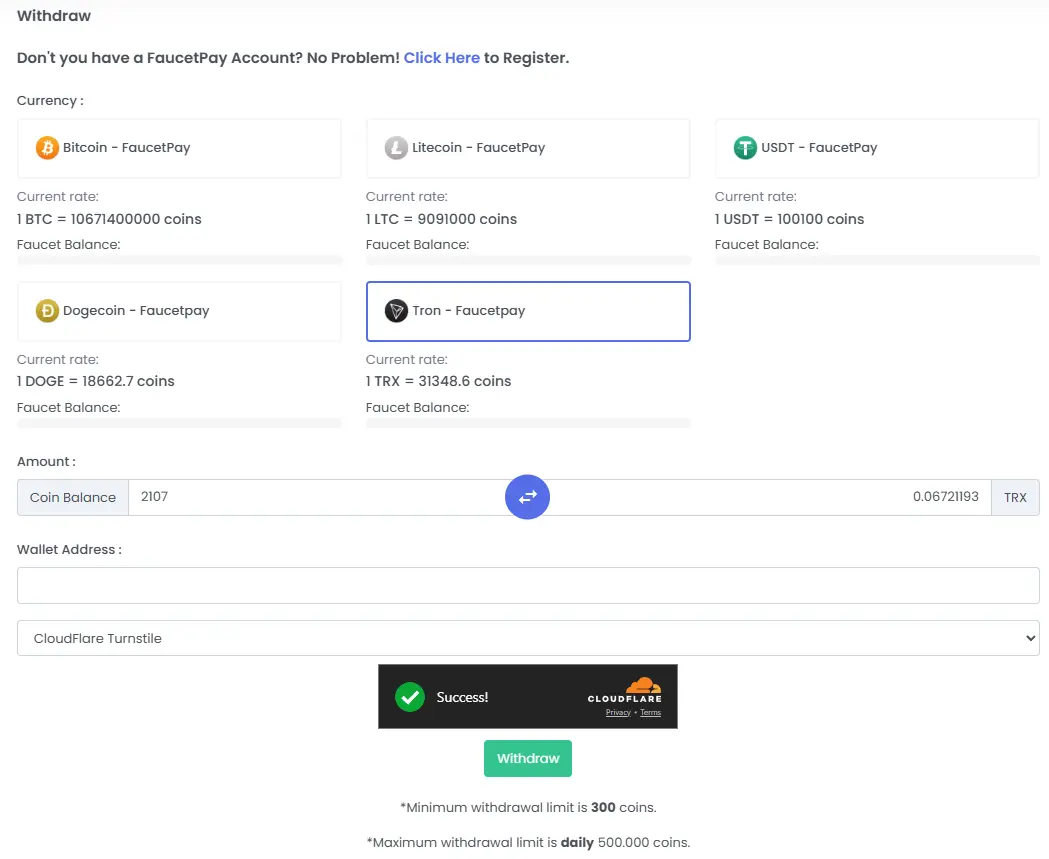Select the Litecoin currency icon
1049x859 pixels.
(395, 147)
